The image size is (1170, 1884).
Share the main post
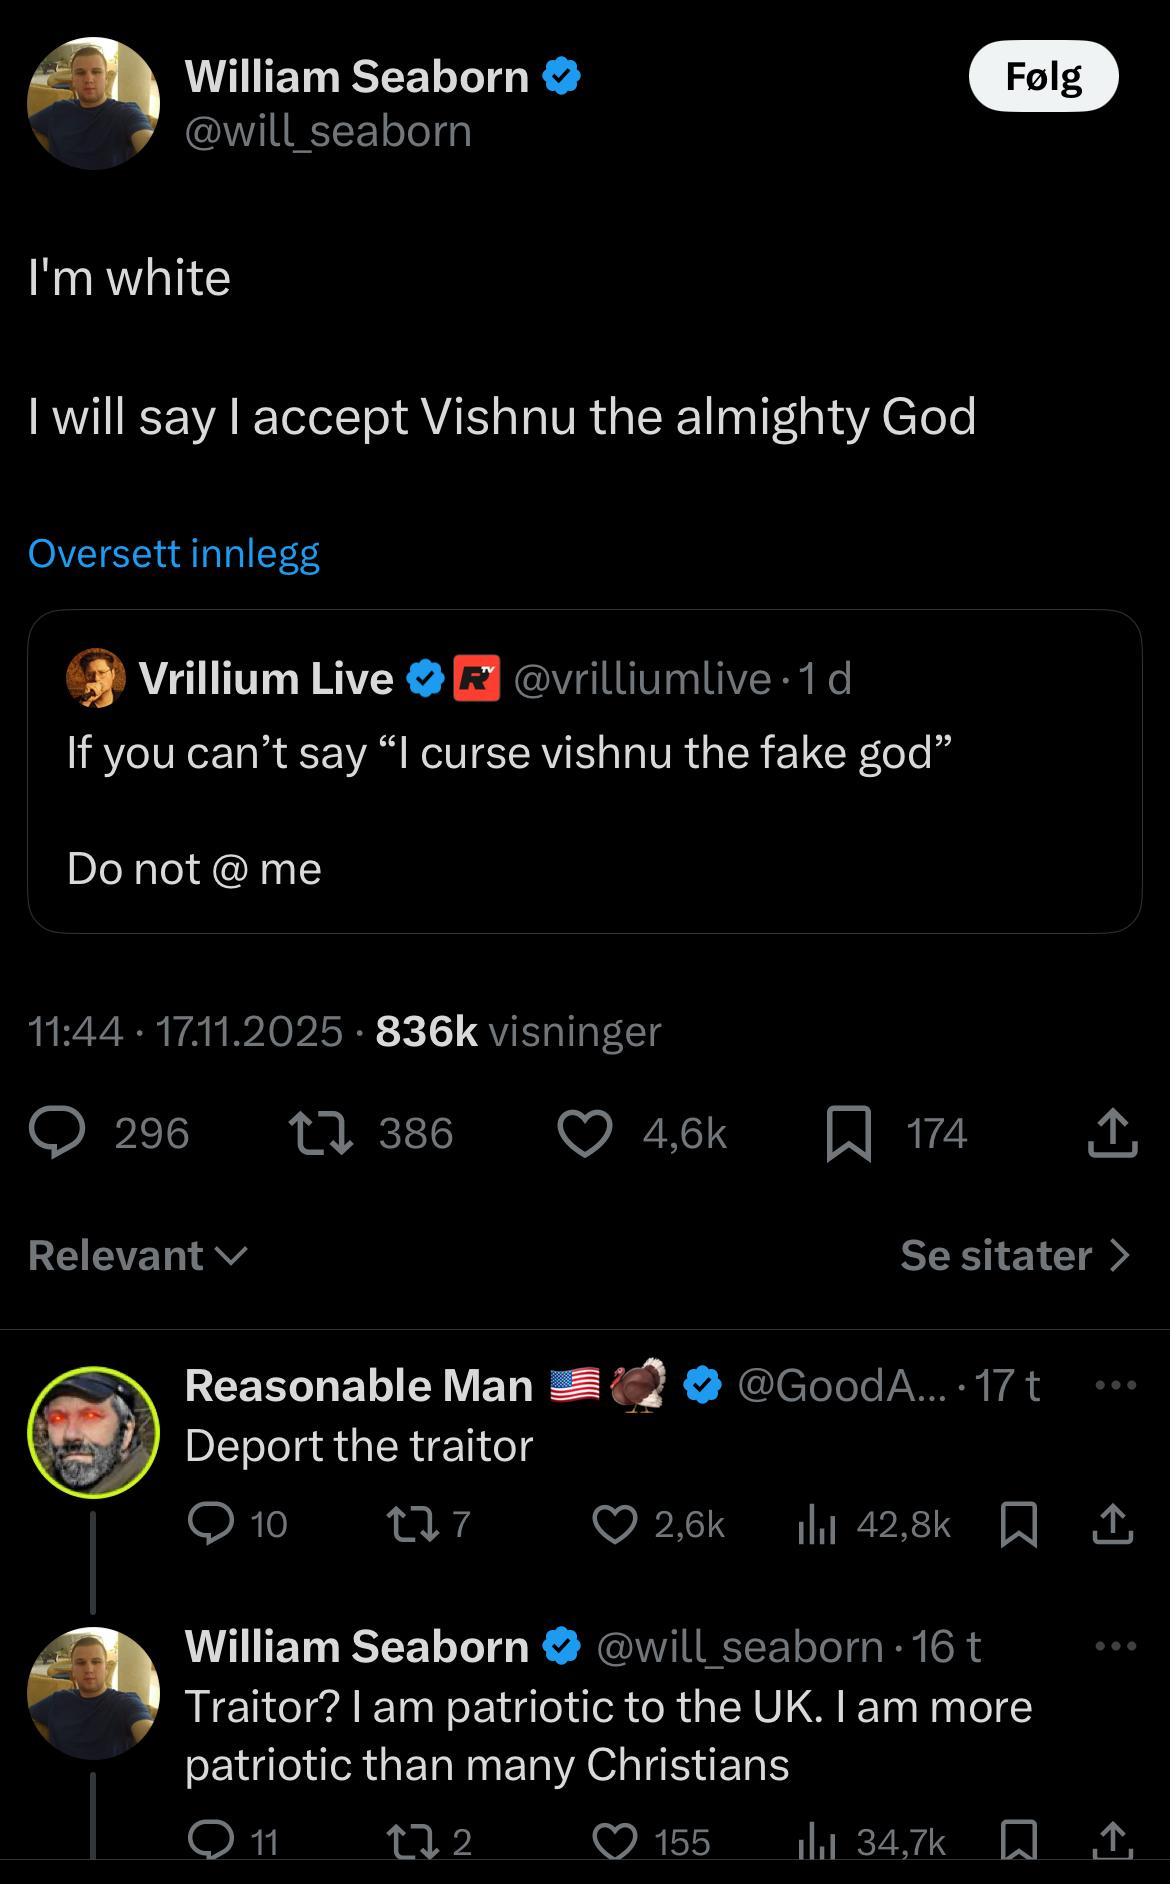tap(1112, 1134)
